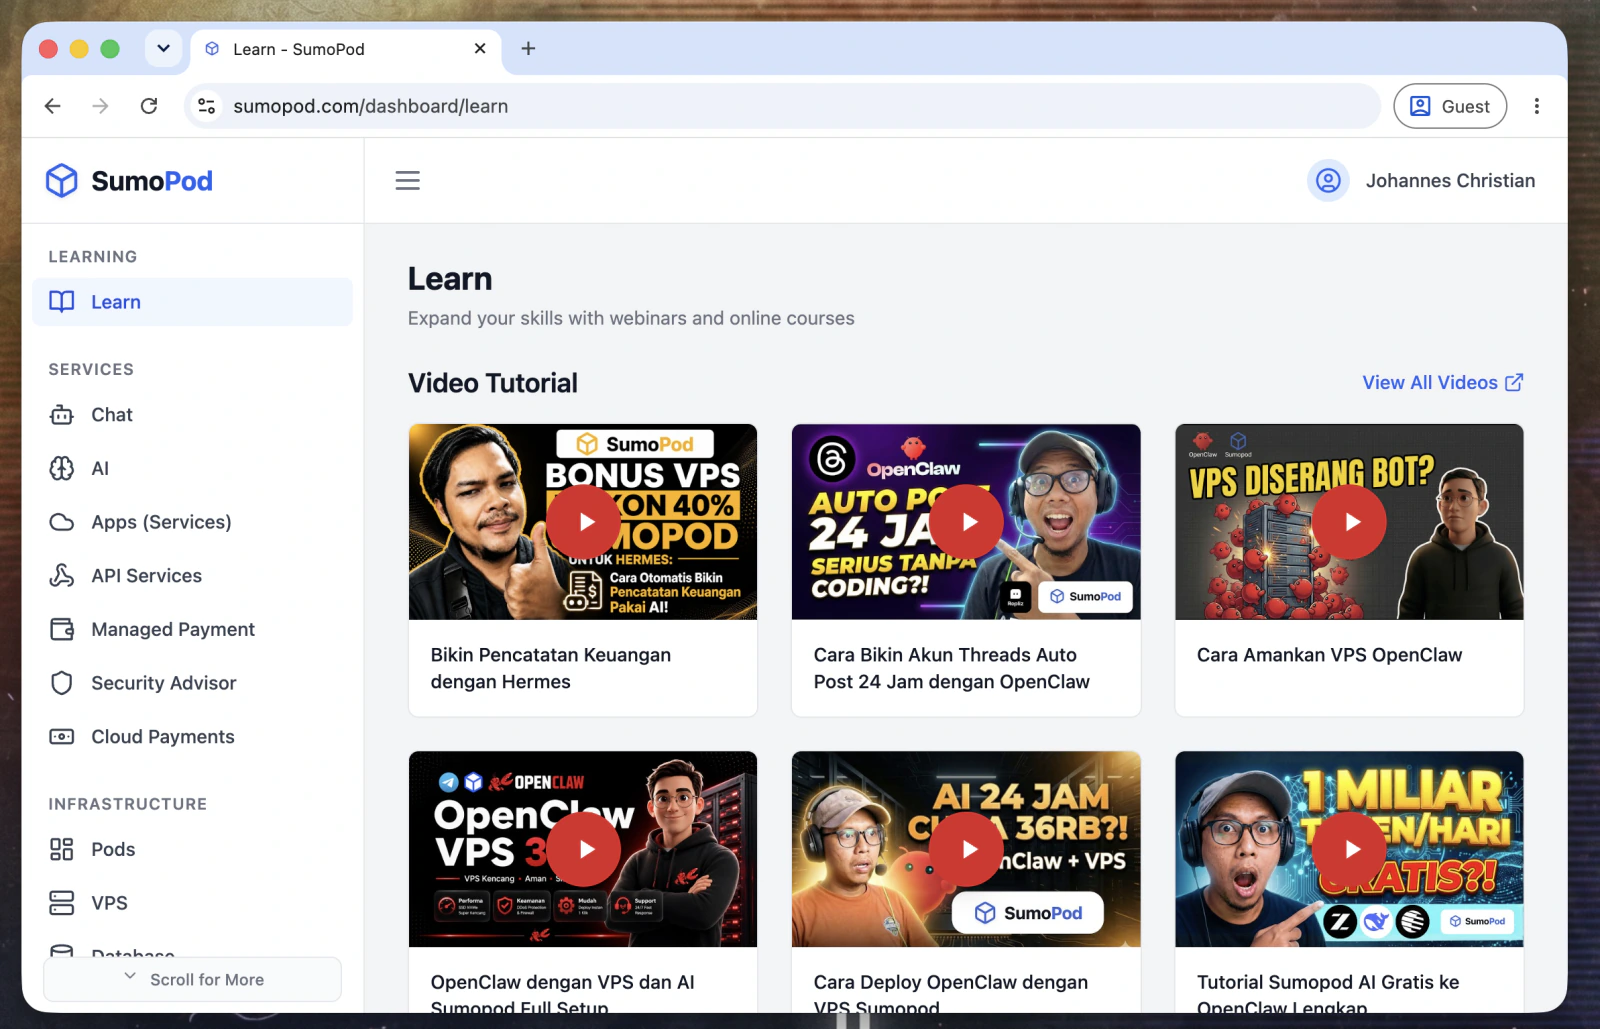Play Cara Deploy OpenClaw dengan VPS video

[x=967, y=849]
